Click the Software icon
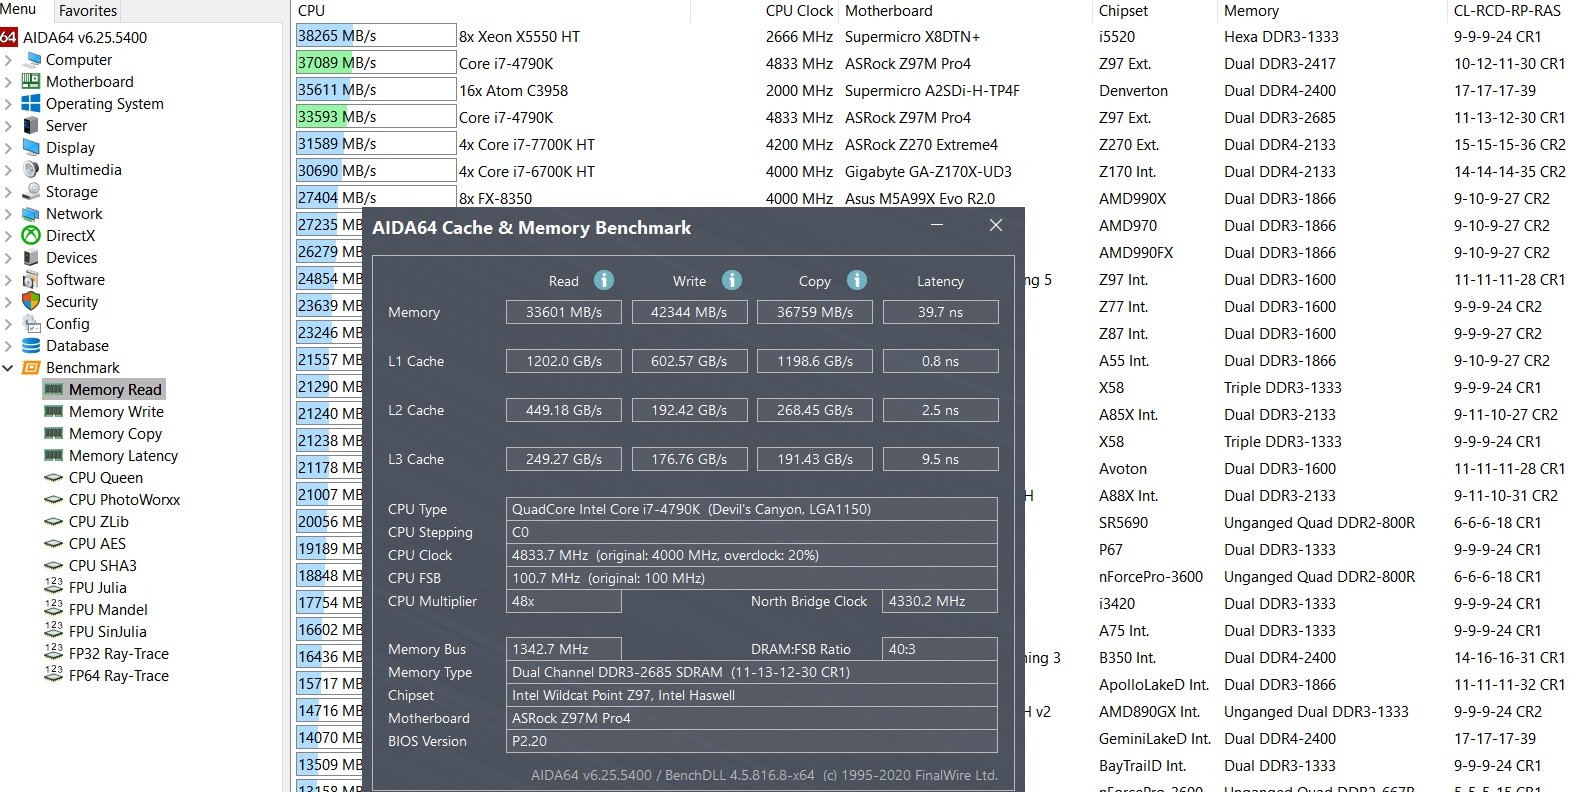This screenshot has width=1587, height=792. tap(32, 280)
